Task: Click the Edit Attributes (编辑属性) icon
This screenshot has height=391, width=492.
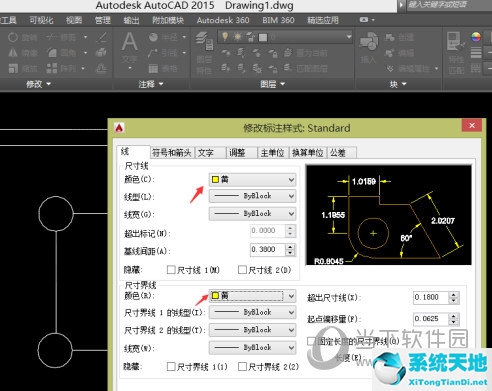Action: [390, 68]
